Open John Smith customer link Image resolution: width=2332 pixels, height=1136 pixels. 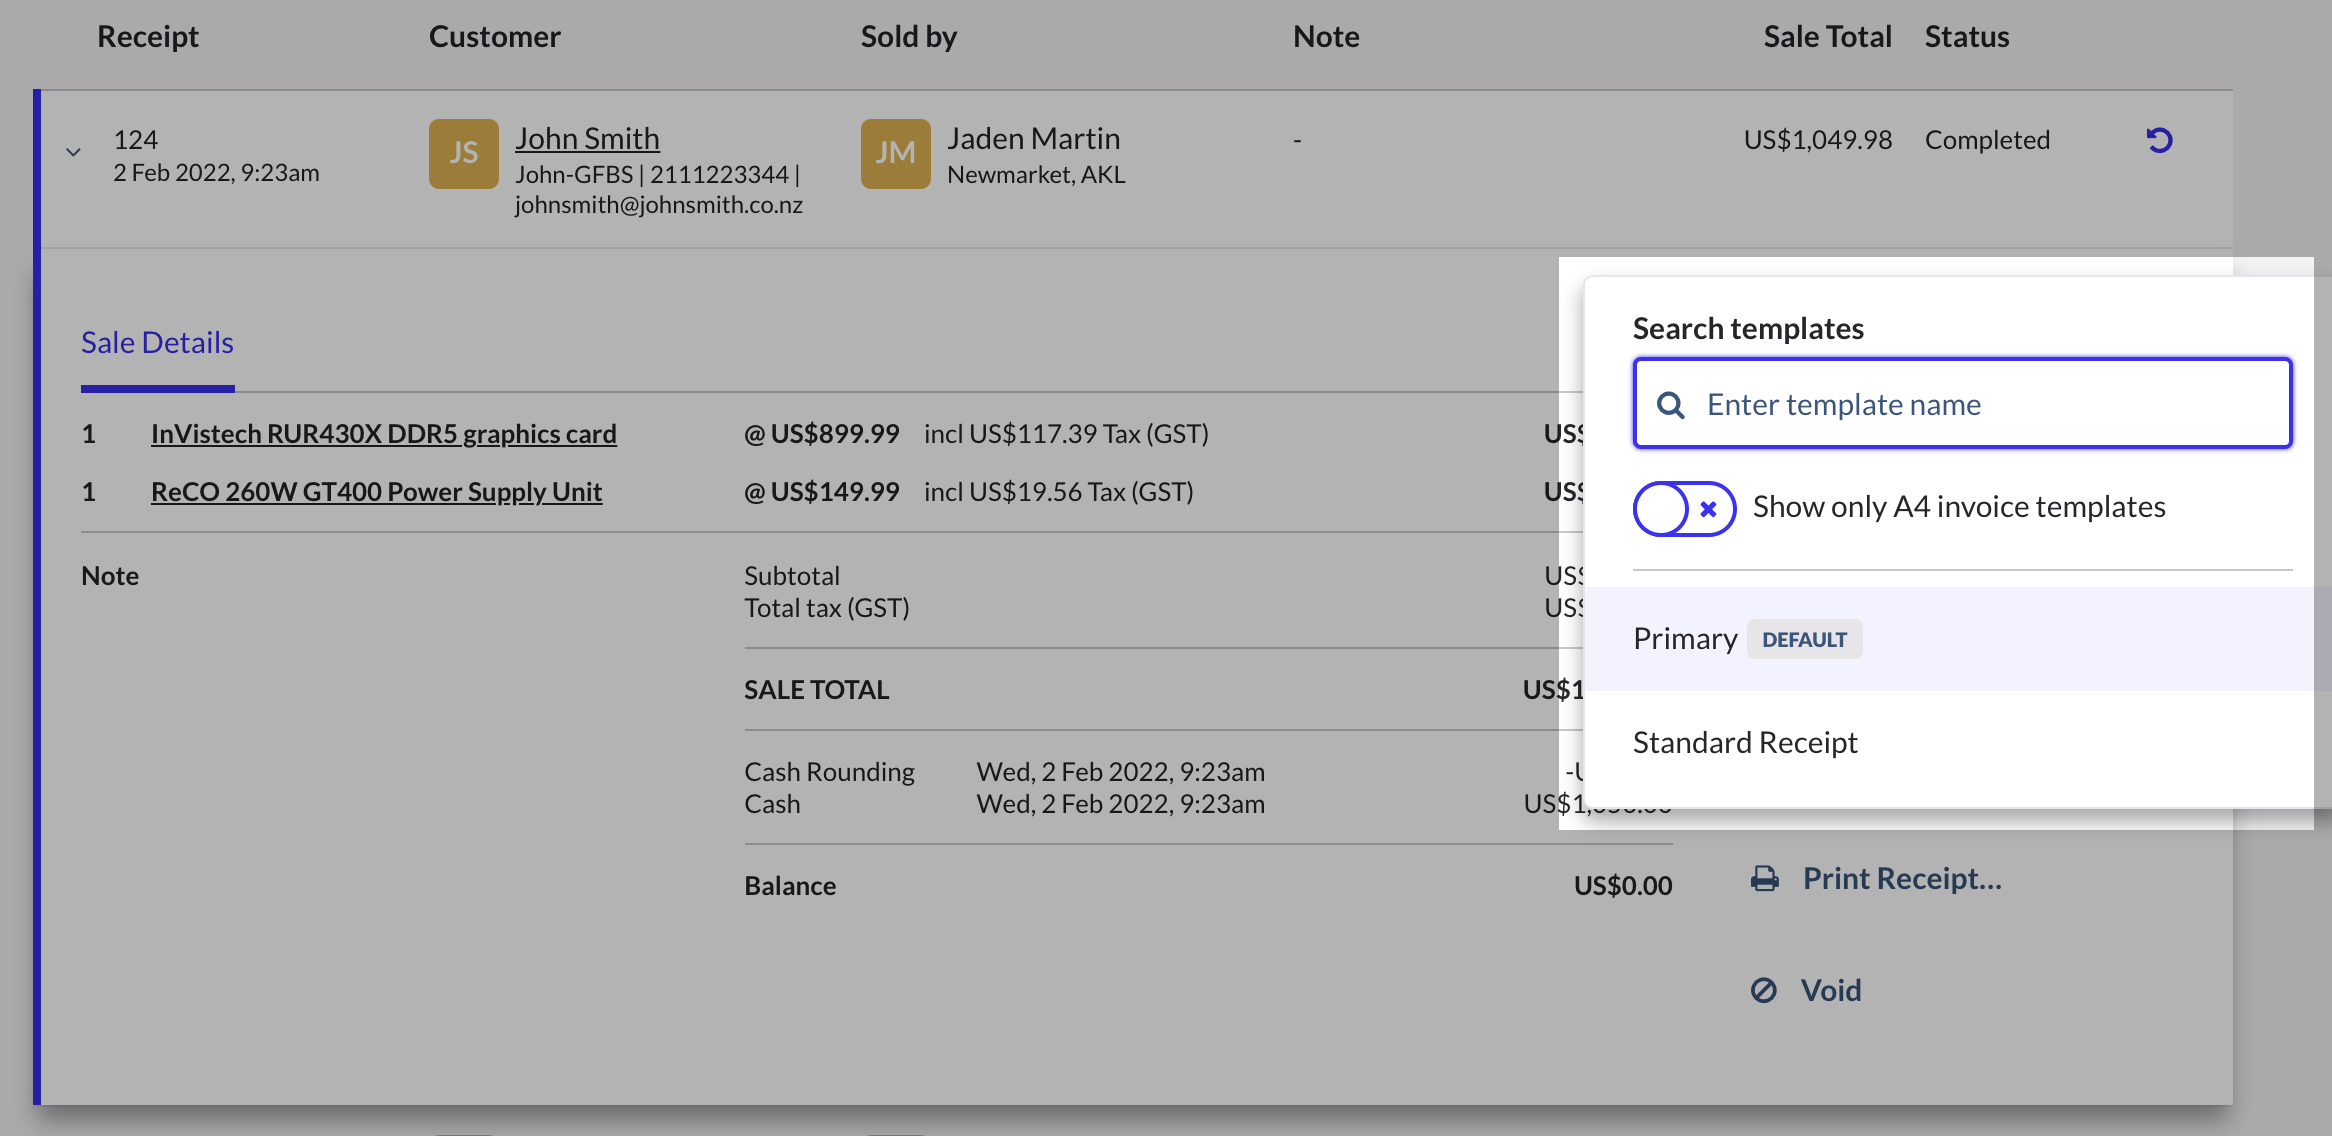[x=587, y=138]
